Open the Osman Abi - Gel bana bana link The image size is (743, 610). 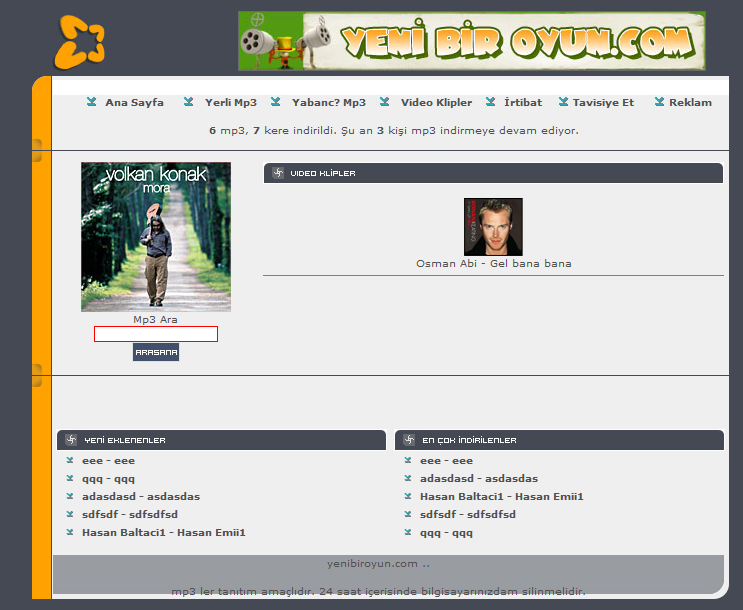pos(494,264)
